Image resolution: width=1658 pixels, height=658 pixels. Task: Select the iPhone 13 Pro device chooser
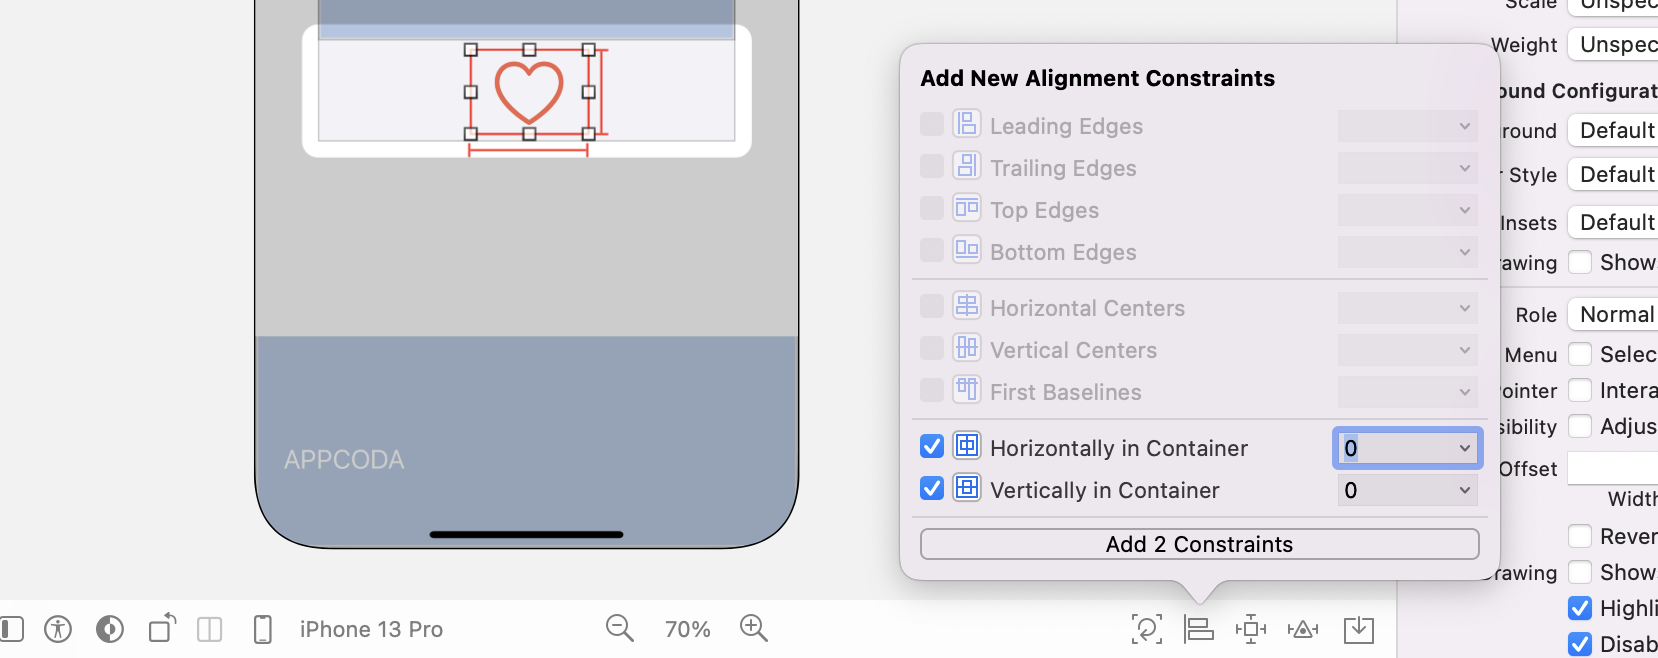click(x=370, y=629)
